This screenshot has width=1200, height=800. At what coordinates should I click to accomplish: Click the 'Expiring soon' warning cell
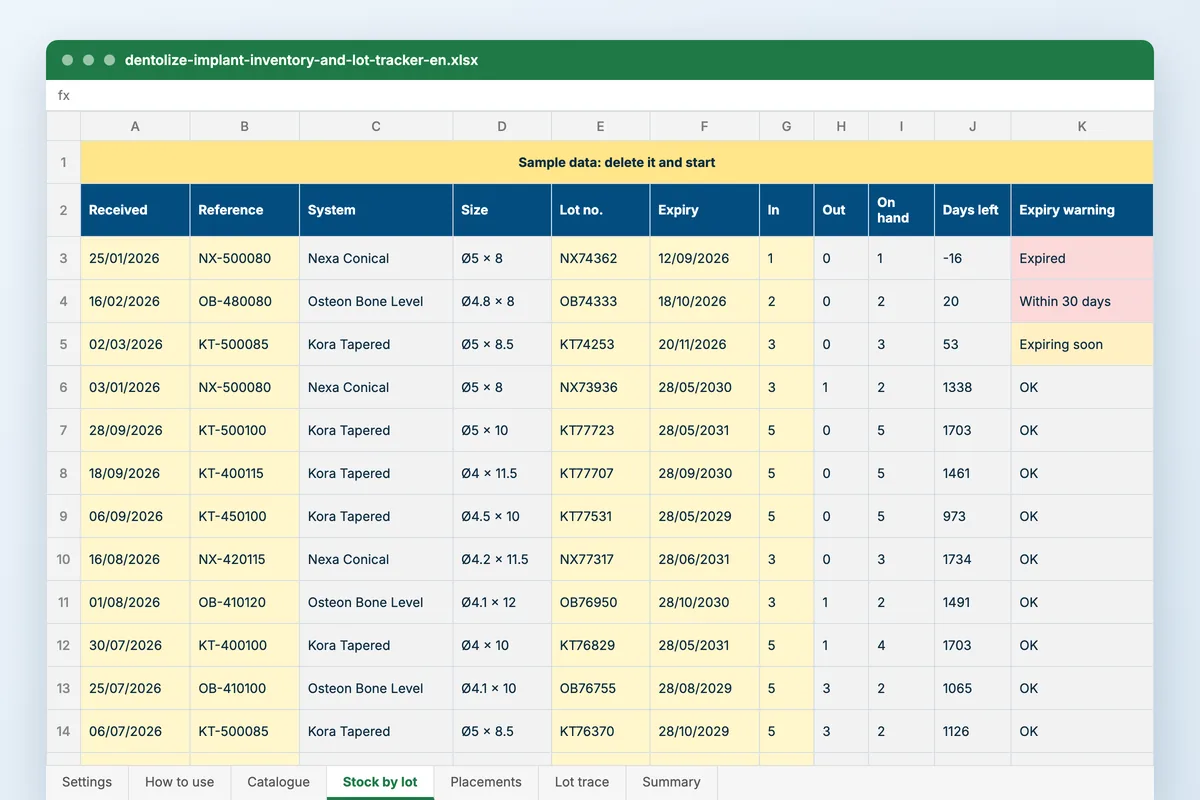click(1082, 344)
